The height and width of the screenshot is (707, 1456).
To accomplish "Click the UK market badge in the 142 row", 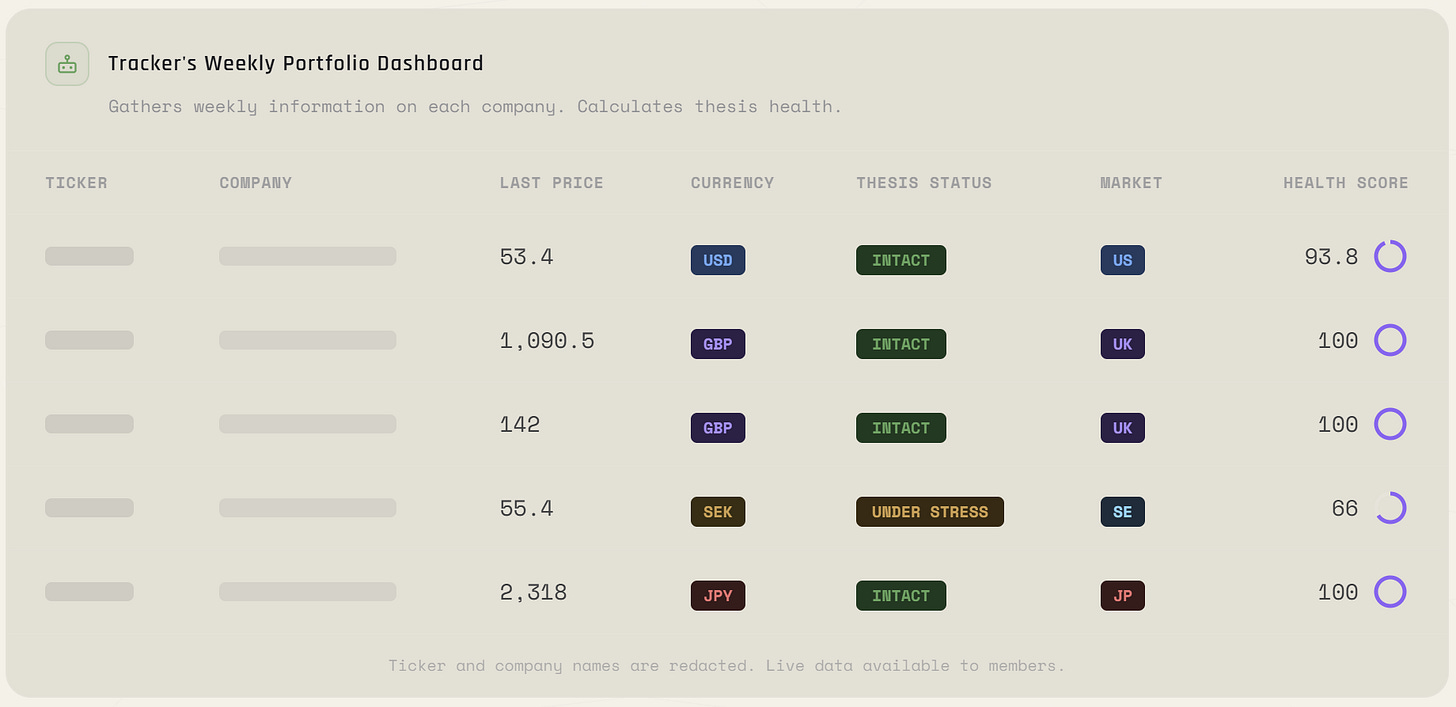I will click(x=1123, y=428).
